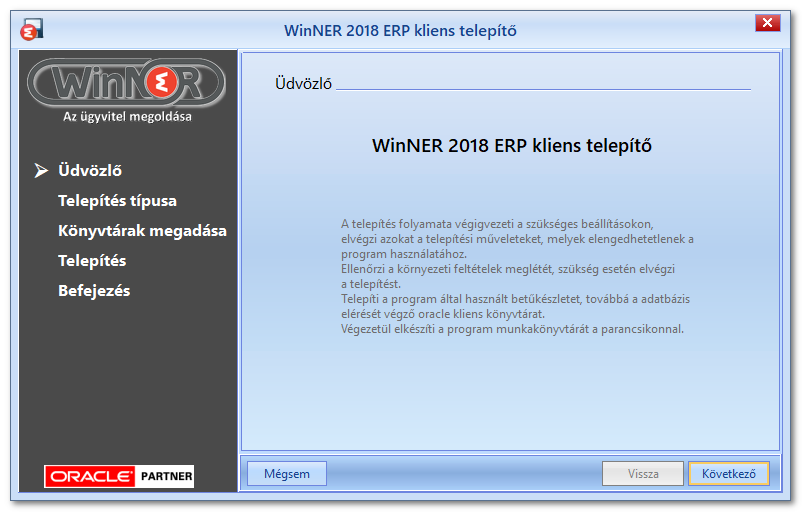Viewport: 802px width, 512px height.
Task: Click the "Az ügyvitel megoldása" slogan
Action: point(127,117)
